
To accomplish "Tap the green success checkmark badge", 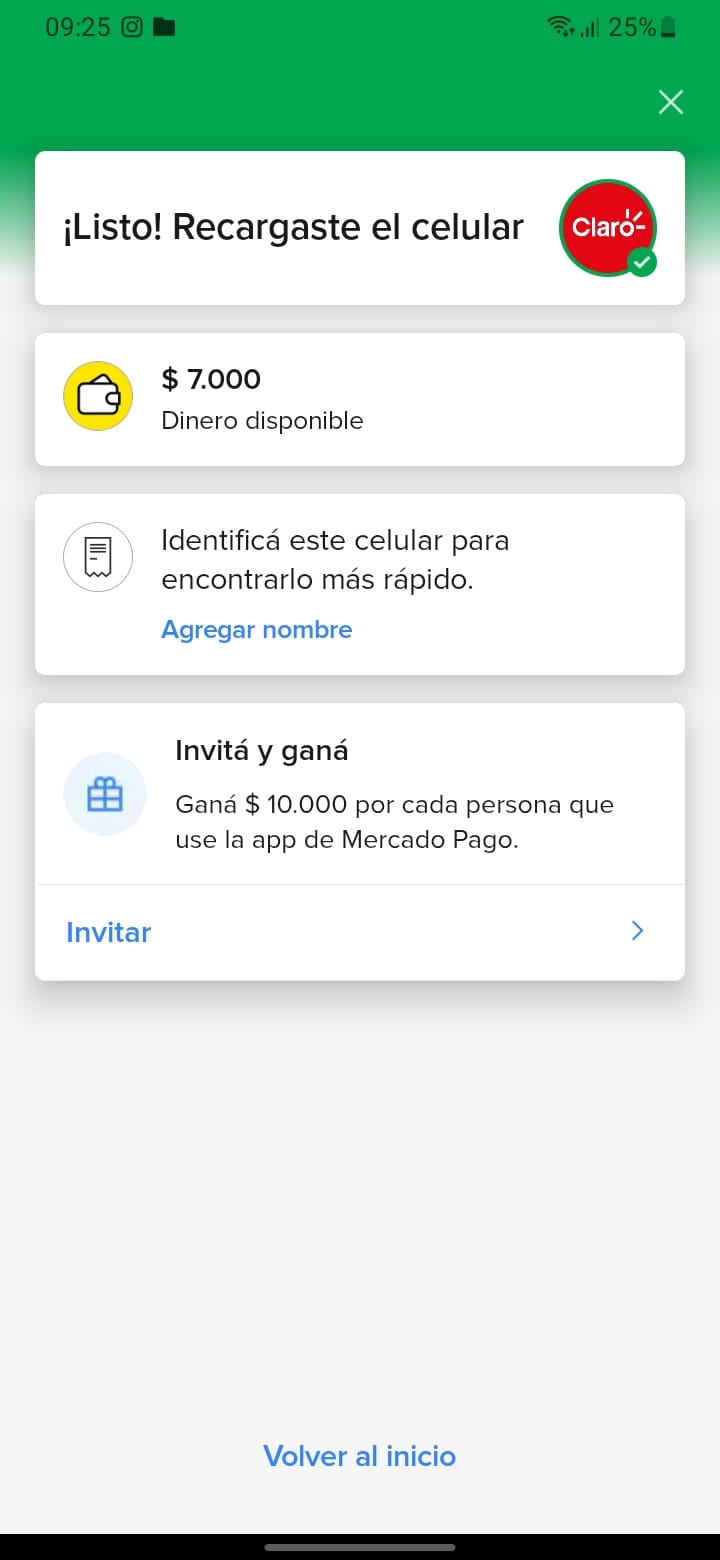I will pyautogui.click(x=642, y=263).
